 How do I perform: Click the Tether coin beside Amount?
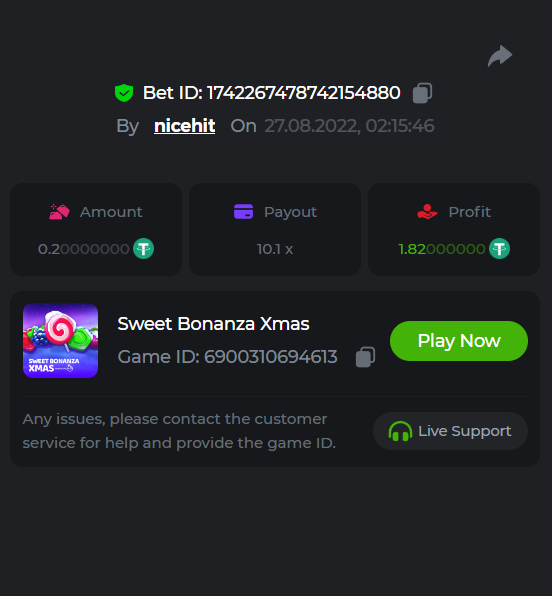pos(143,249)
